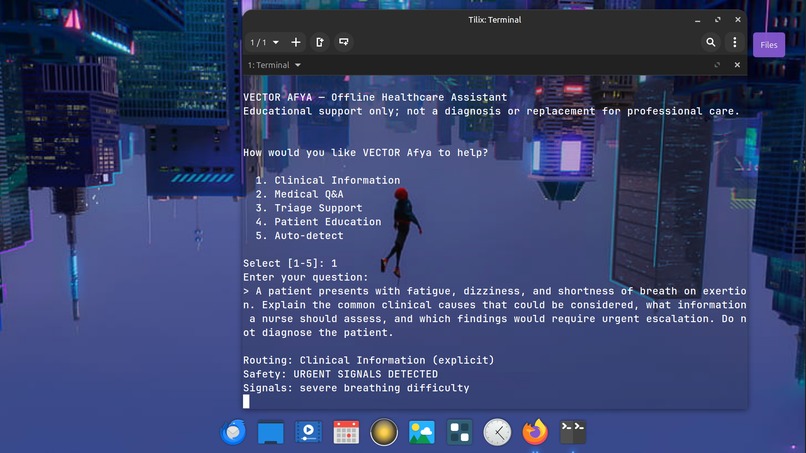
Task: Maximize the terminal pane in Tilix
Action: coord(717,65)
